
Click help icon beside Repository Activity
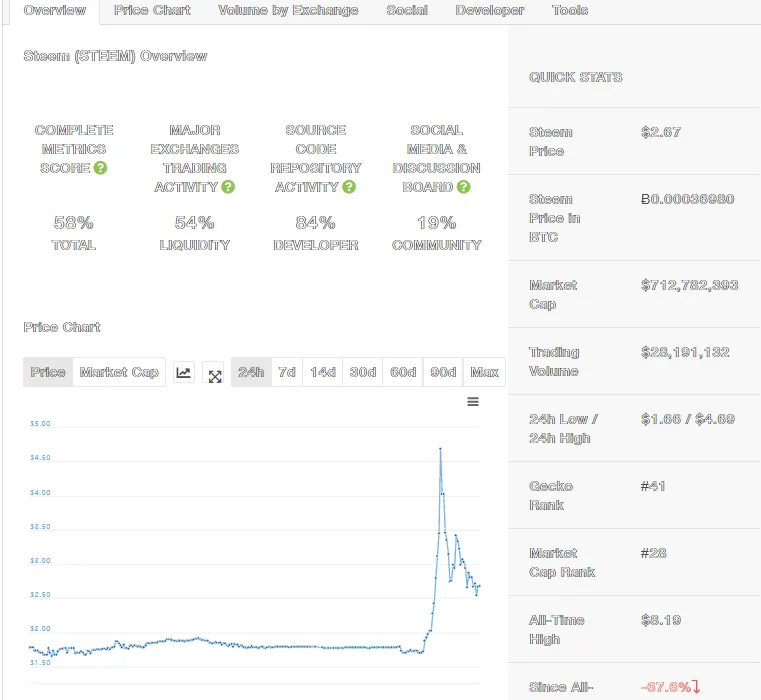click(x=349, y=187)
